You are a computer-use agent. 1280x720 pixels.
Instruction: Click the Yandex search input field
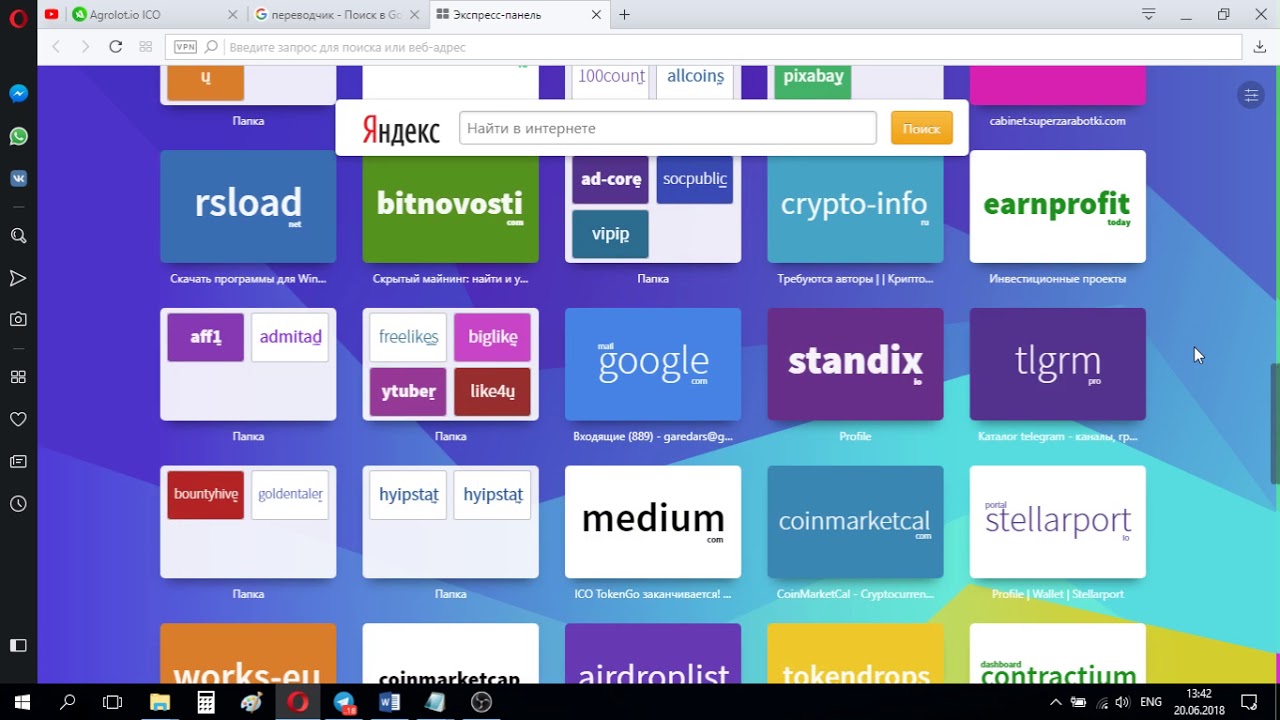[667, 128]
